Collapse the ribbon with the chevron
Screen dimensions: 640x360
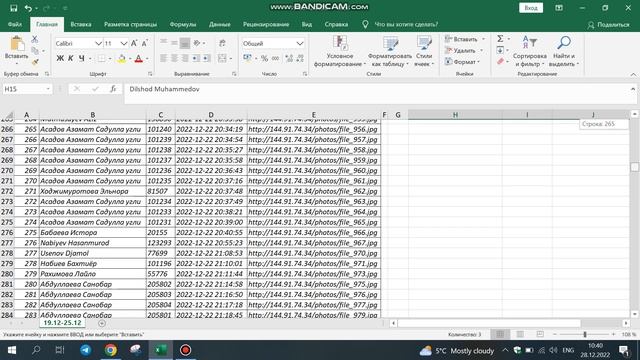click(x=633, y=74)
